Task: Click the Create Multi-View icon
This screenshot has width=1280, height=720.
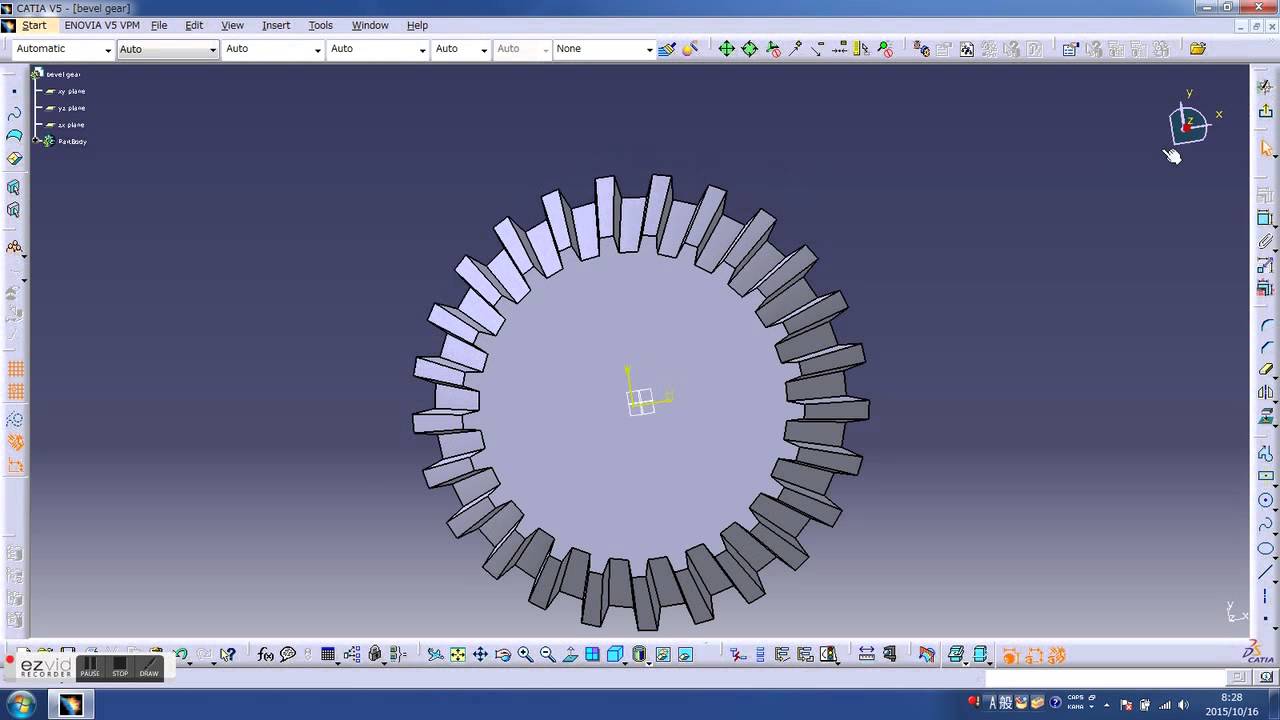Action: pos(592,655)
